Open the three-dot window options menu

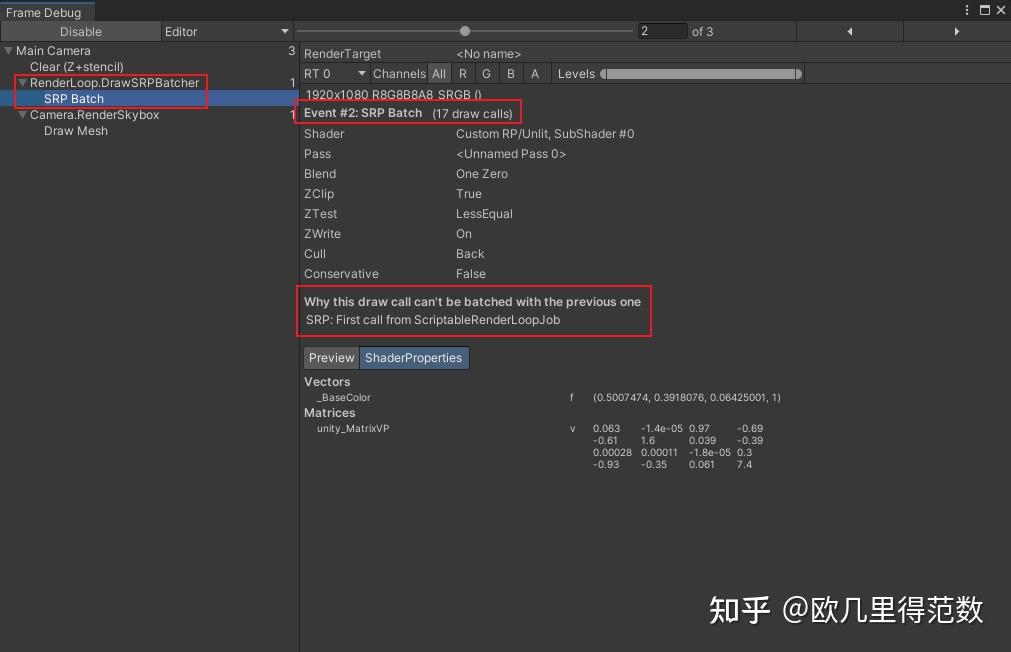965,9
